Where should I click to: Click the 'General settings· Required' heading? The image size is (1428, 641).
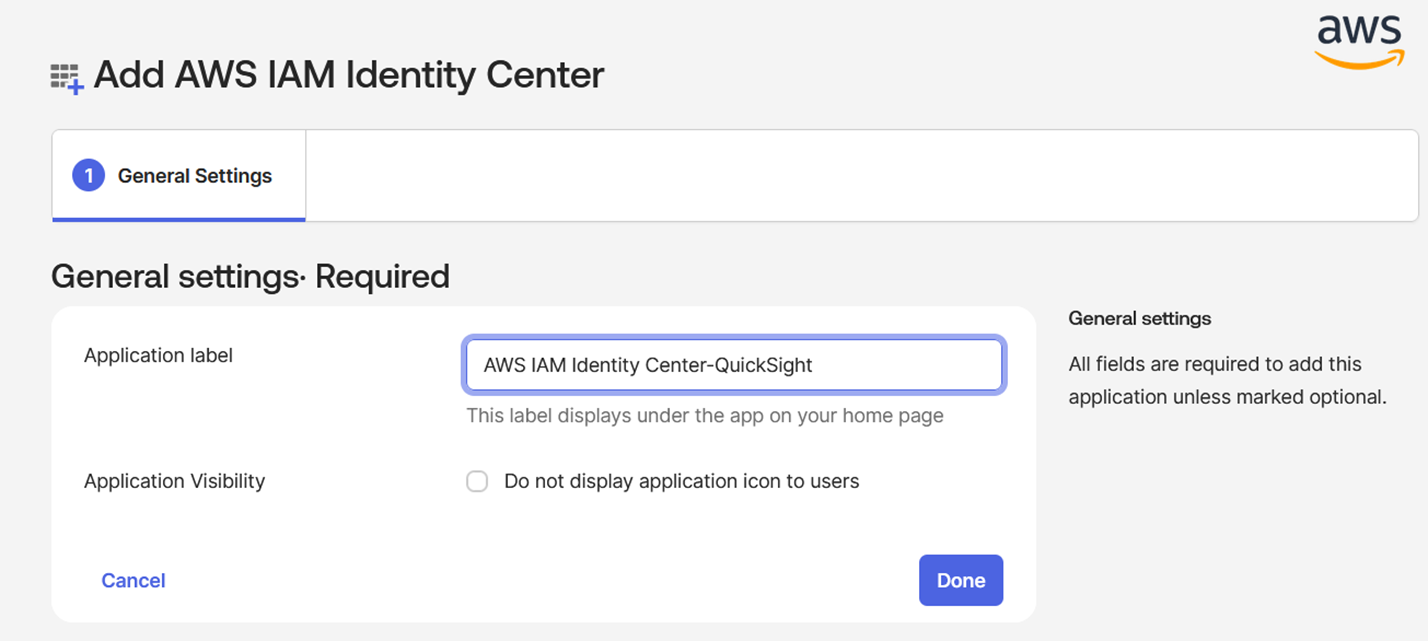250,276
